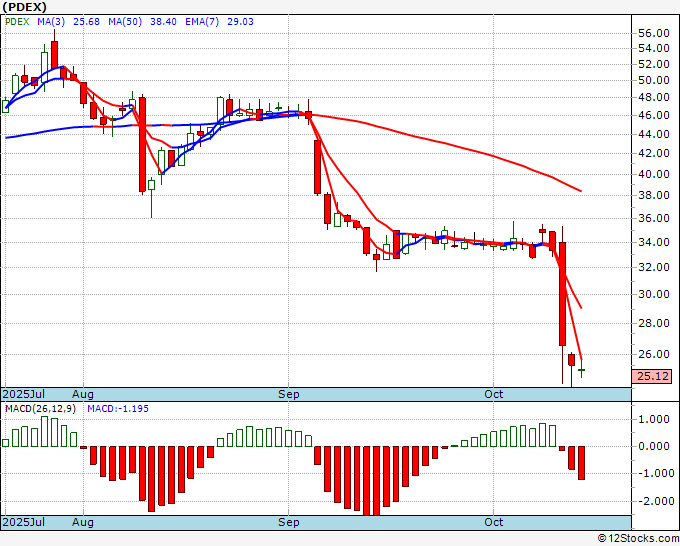
Task: Click 2025Jul on the price chart date axis
Action: [x=24, y=394]
